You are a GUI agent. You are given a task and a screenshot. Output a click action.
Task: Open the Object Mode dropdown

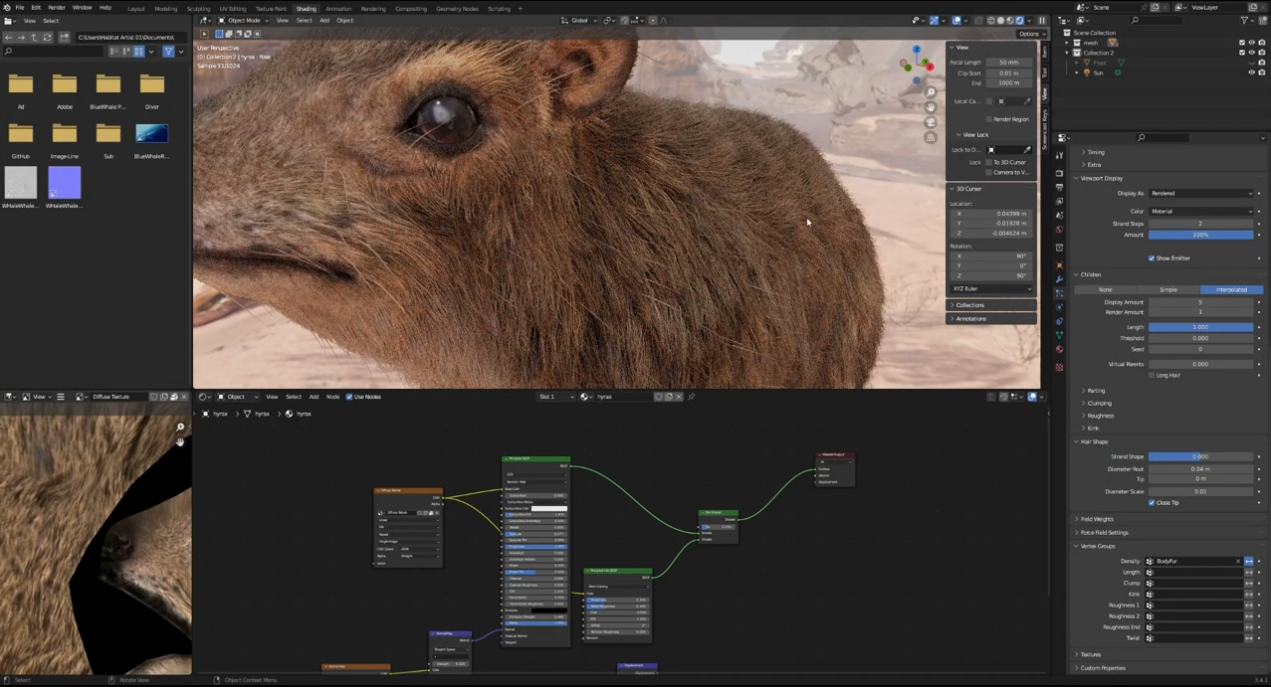click(244, 20)
